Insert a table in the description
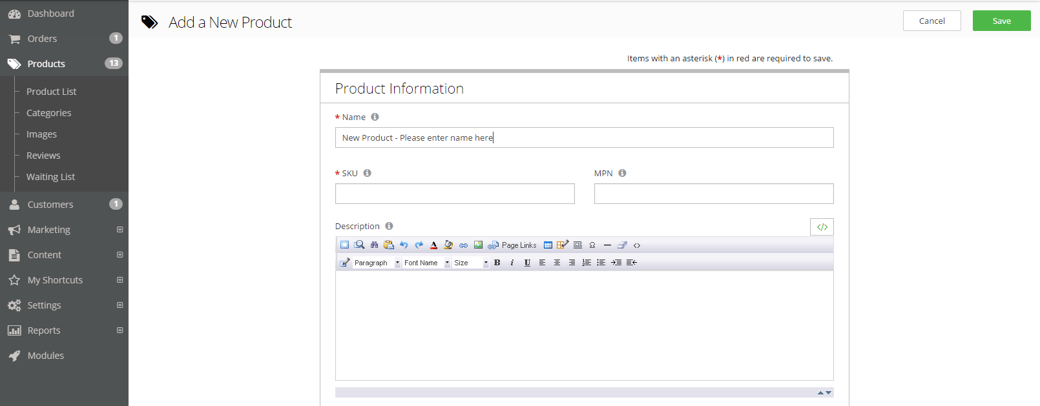1040x406 pixels. point(548,245)
